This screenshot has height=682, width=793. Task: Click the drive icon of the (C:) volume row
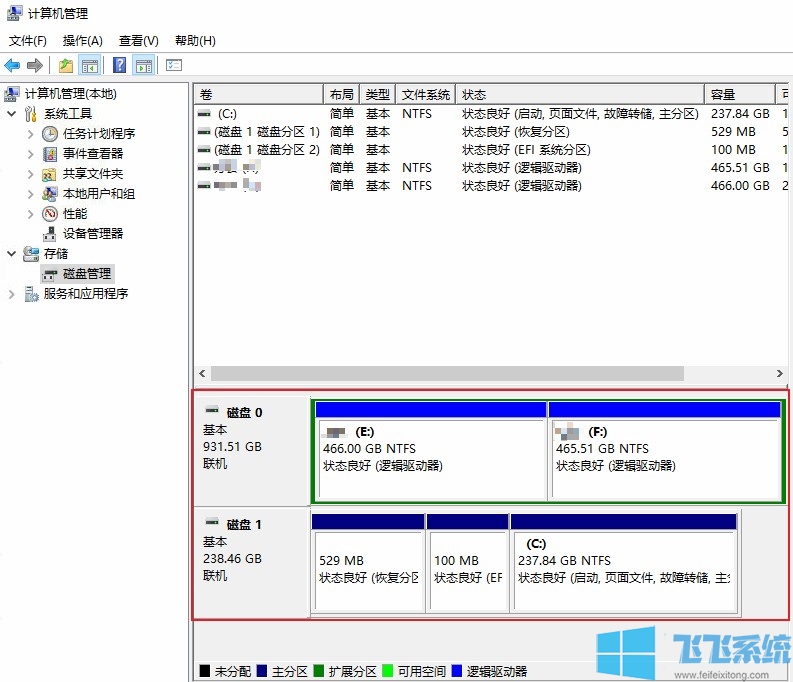[x=204, y=114]
